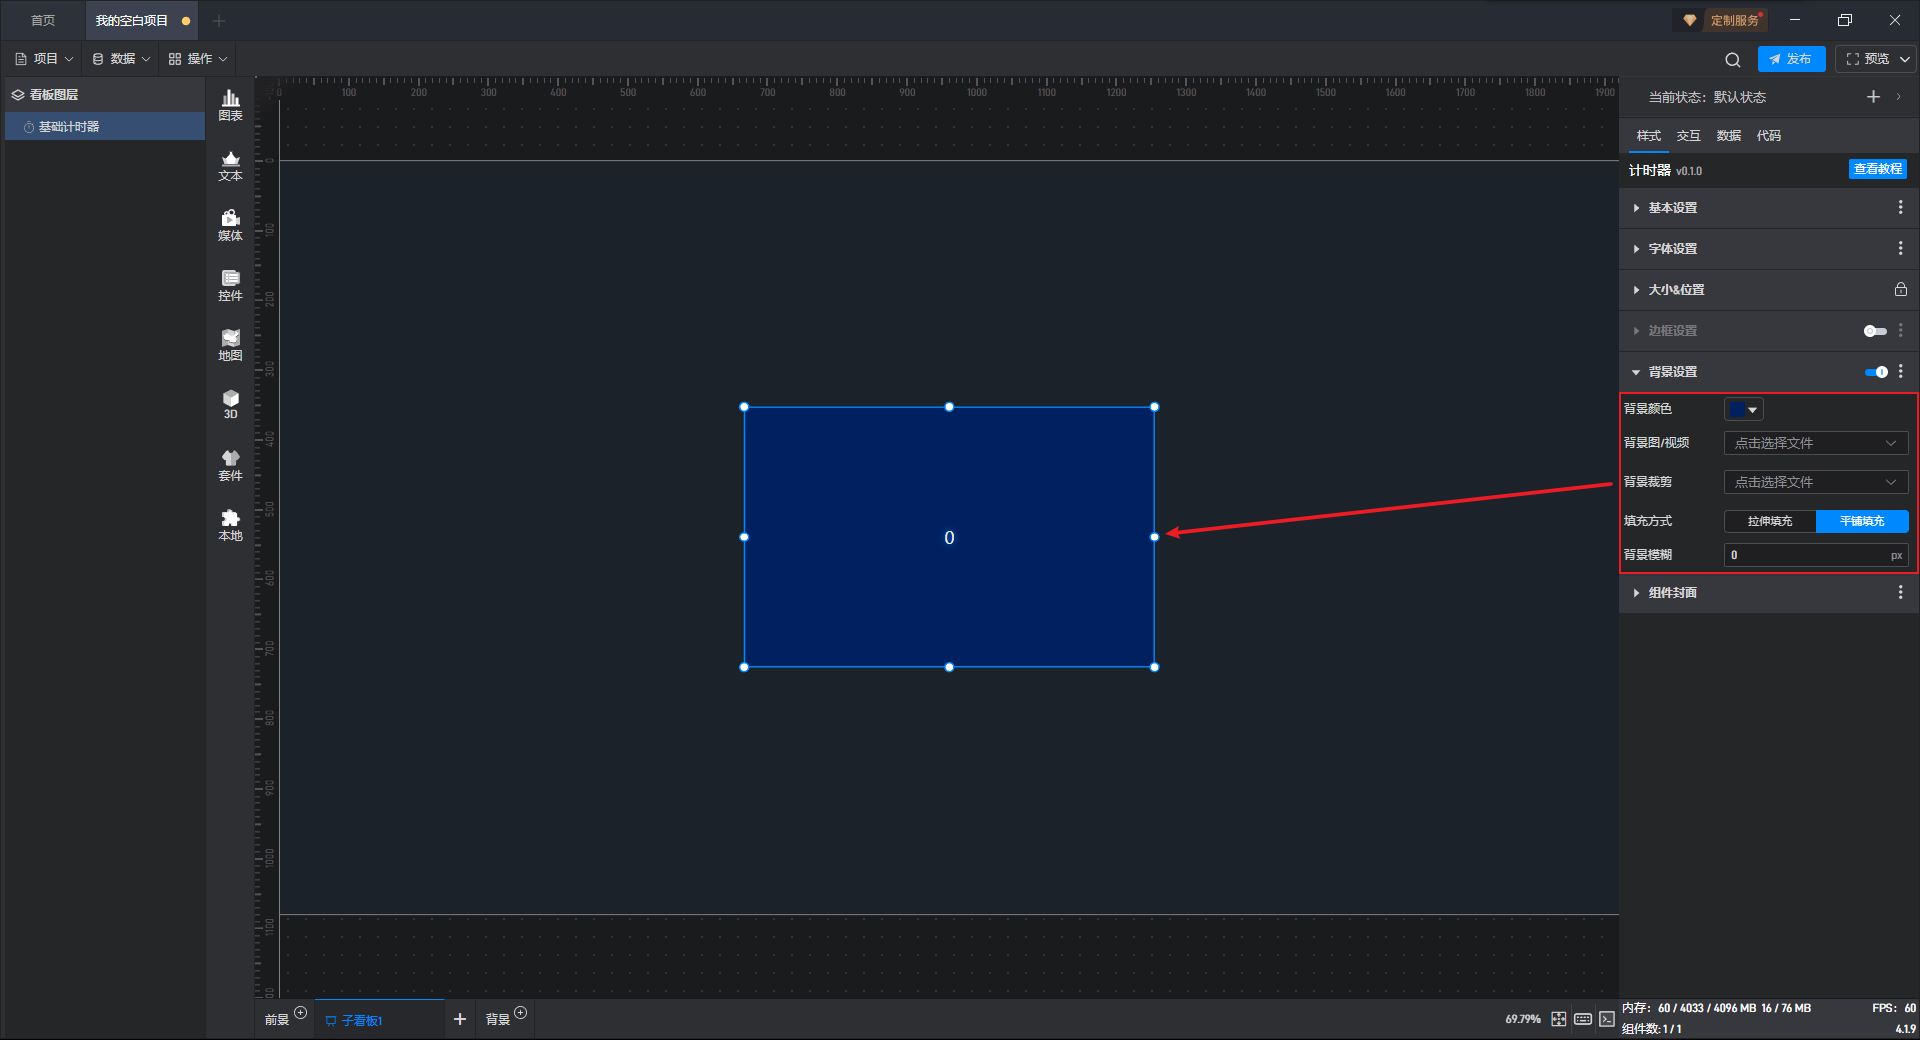Open the 媒体 (media) component library

click(x=230, y=225)
